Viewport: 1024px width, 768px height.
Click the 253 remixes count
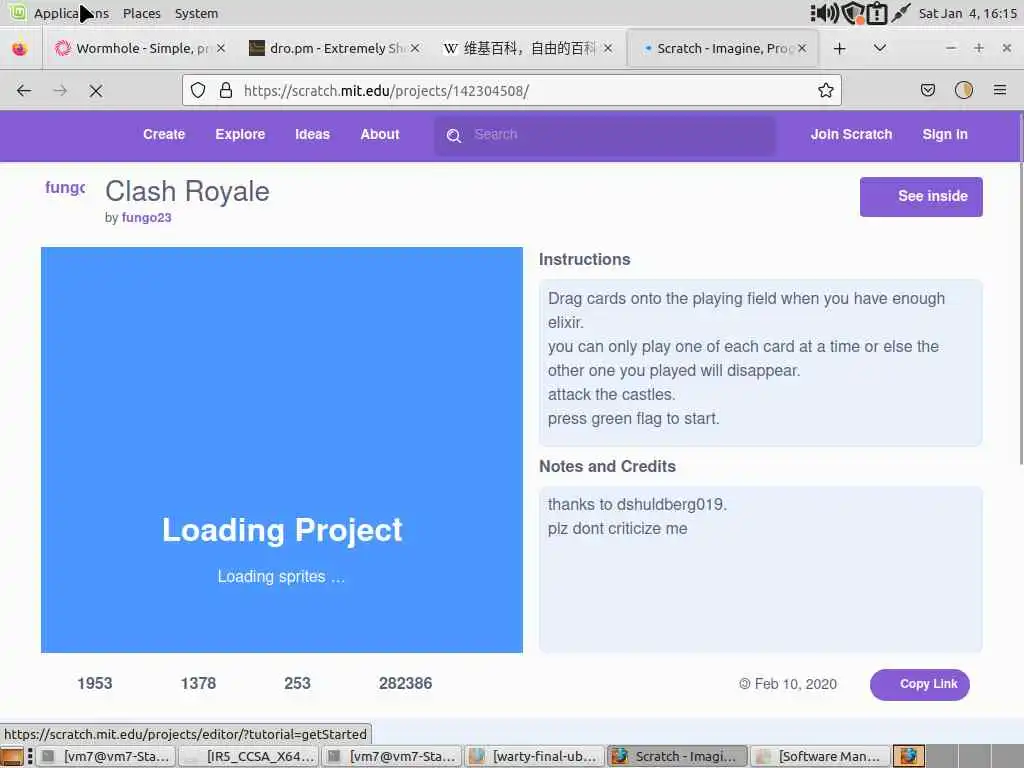click(297, 684)
